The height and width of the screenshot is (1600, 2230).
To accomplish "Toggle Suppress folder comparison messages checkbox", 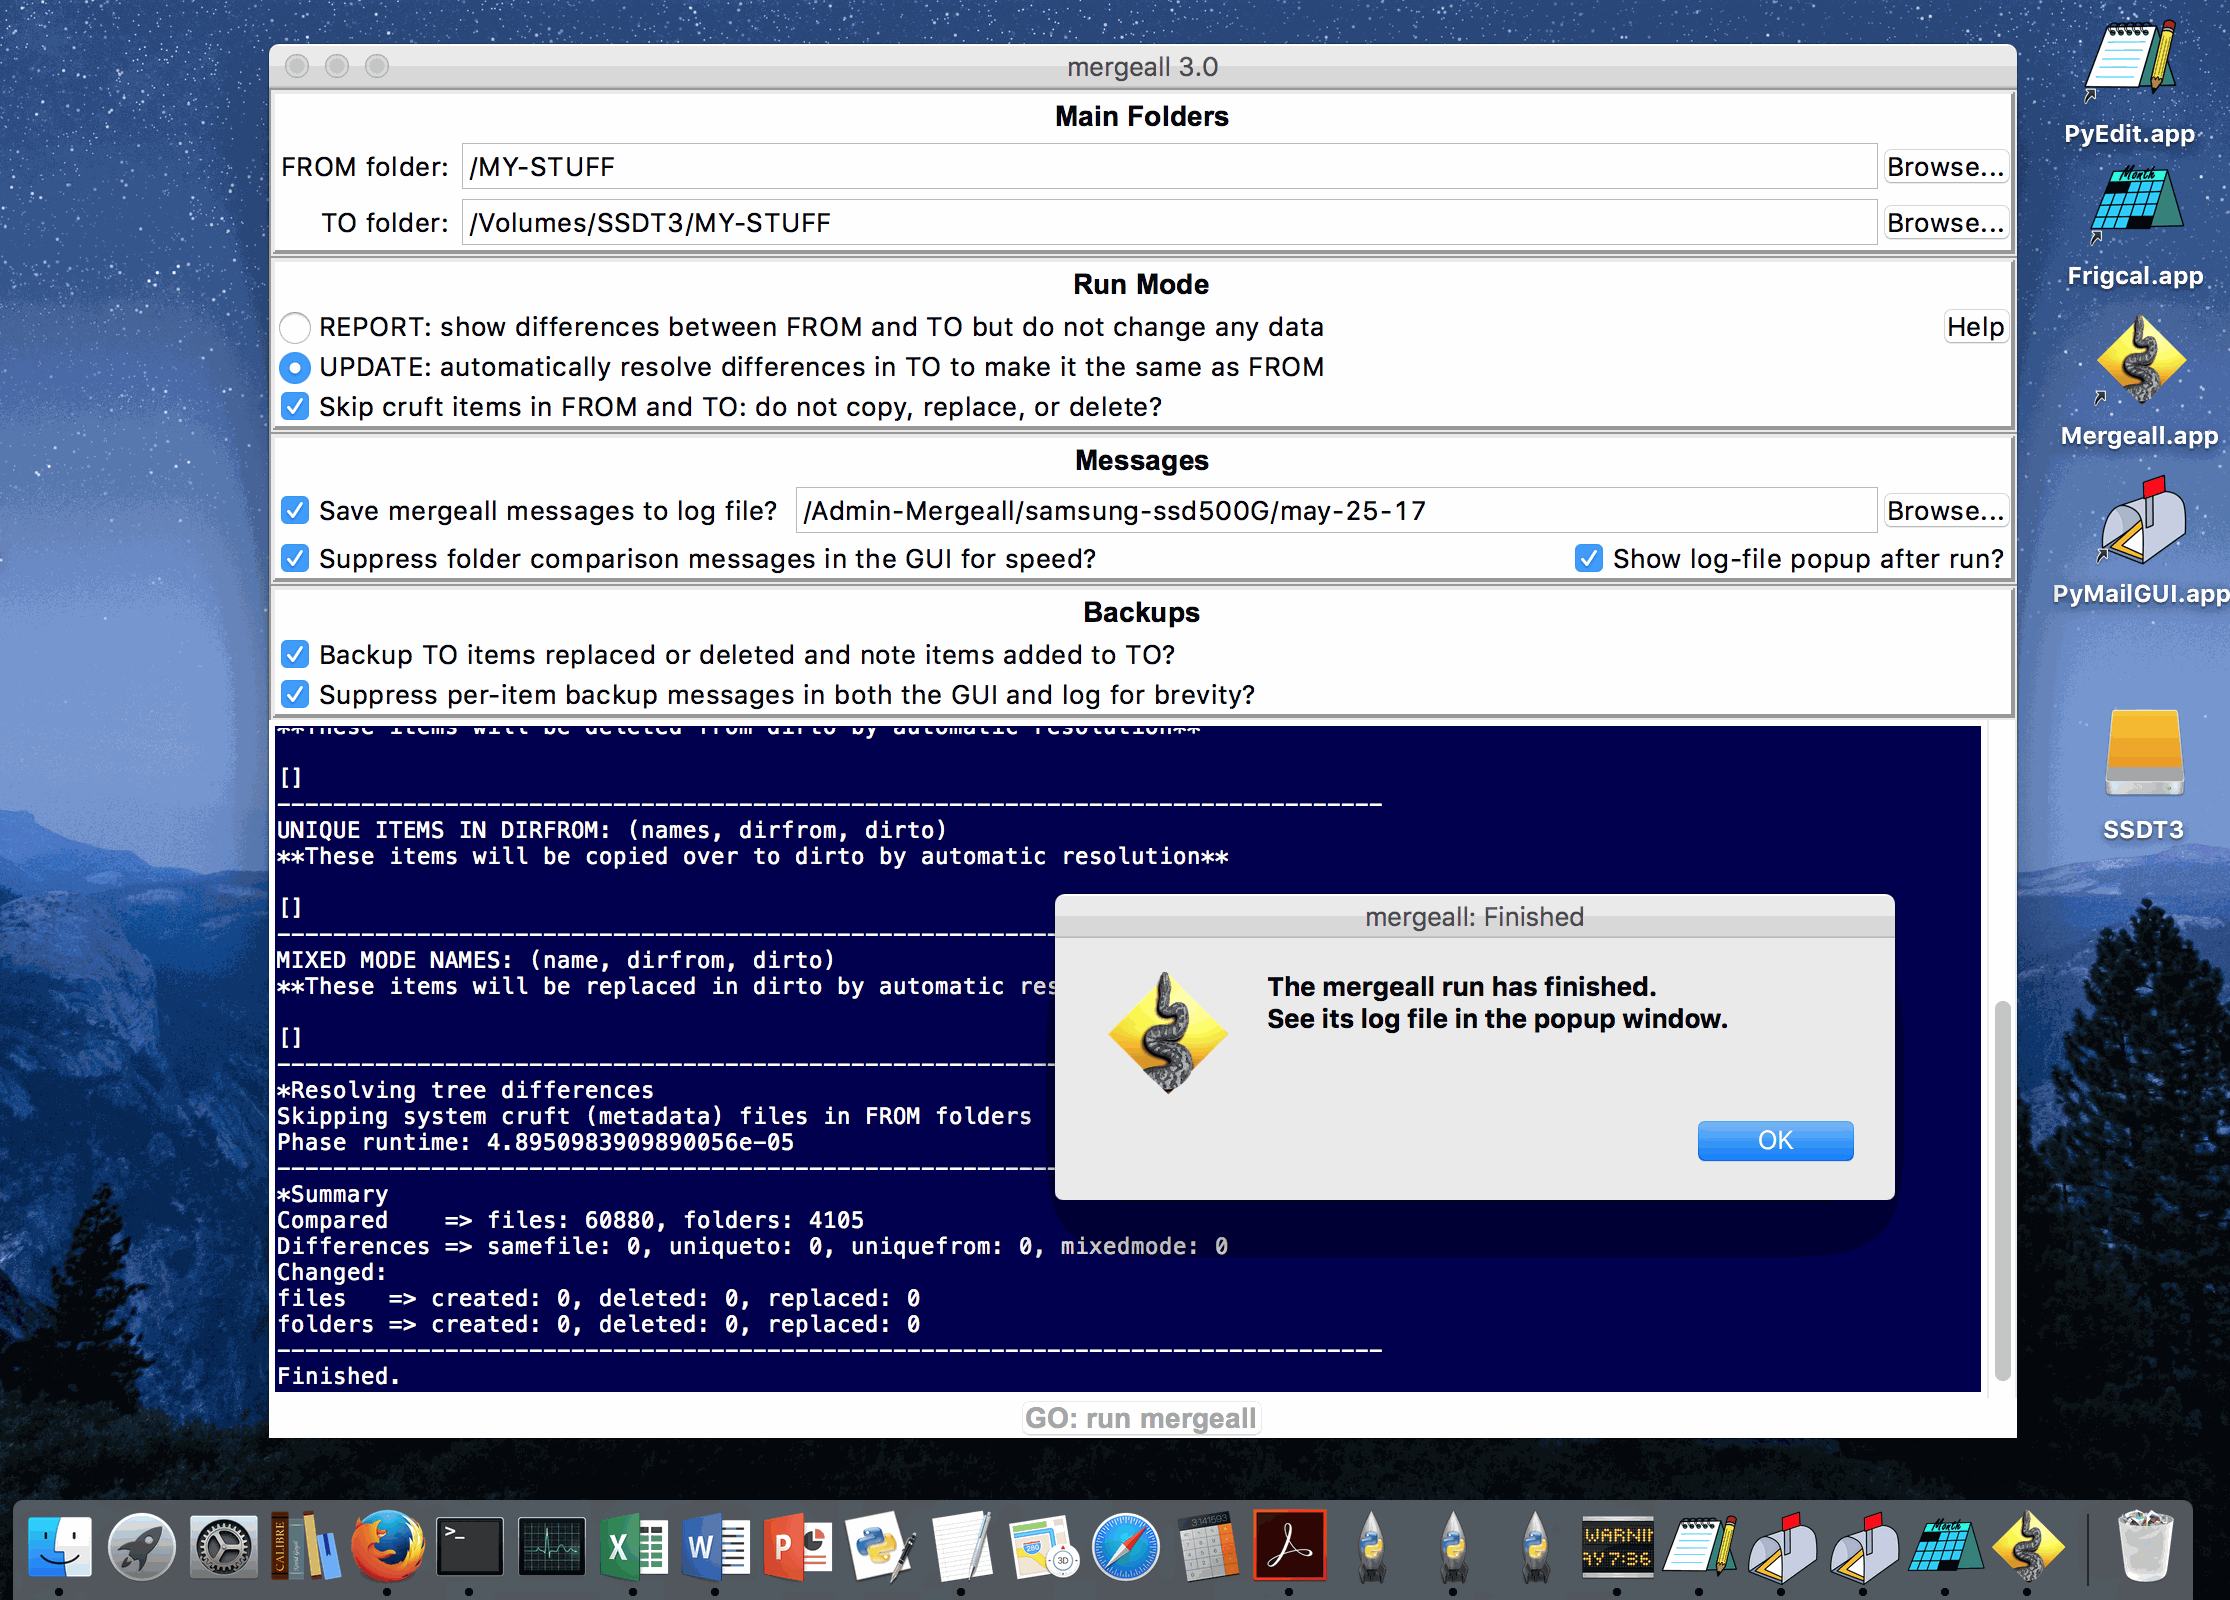I will [294, 558].
